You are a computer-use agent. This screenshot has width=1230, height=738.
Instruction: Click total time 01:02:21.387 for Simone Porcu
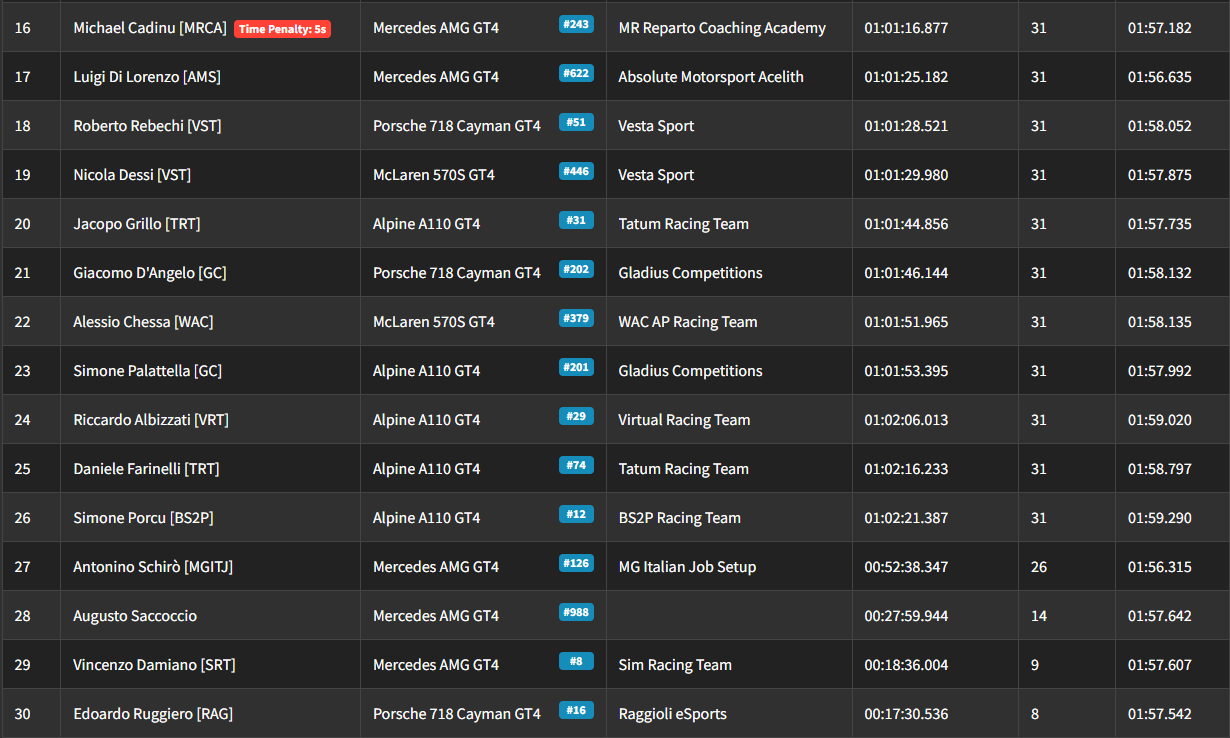[906, 518]
